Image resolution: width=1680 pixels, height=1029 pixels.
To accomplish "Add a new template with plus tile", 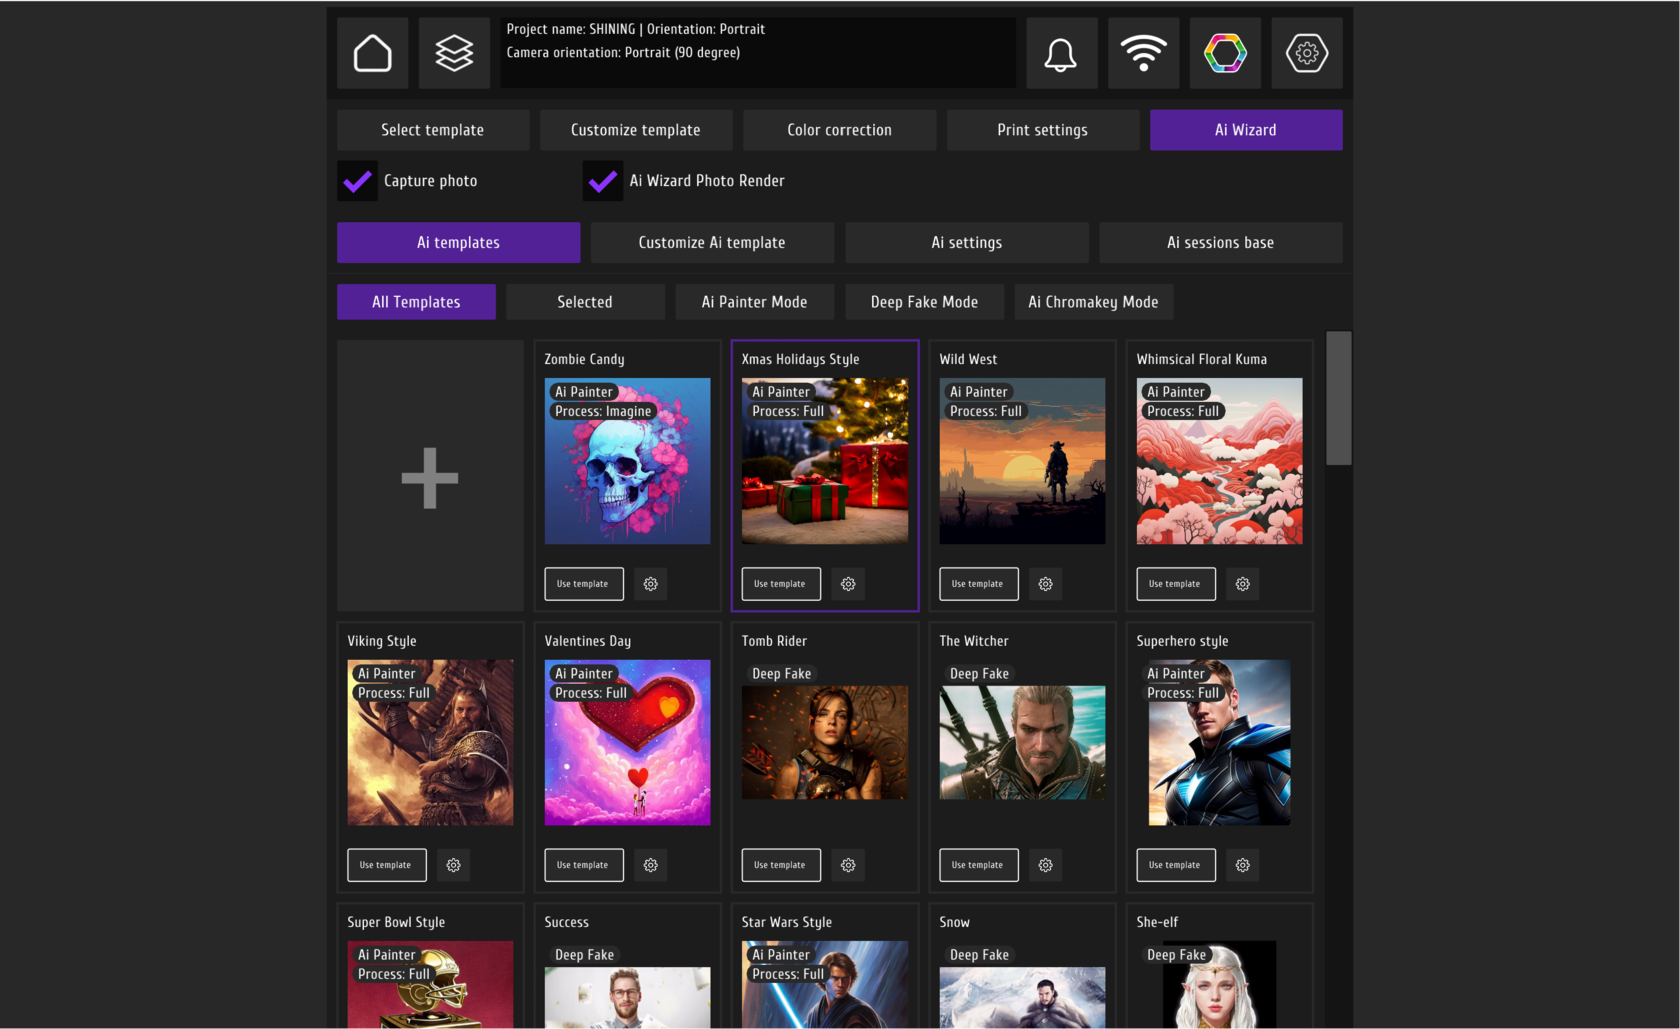I will click(x=430, y=476).
